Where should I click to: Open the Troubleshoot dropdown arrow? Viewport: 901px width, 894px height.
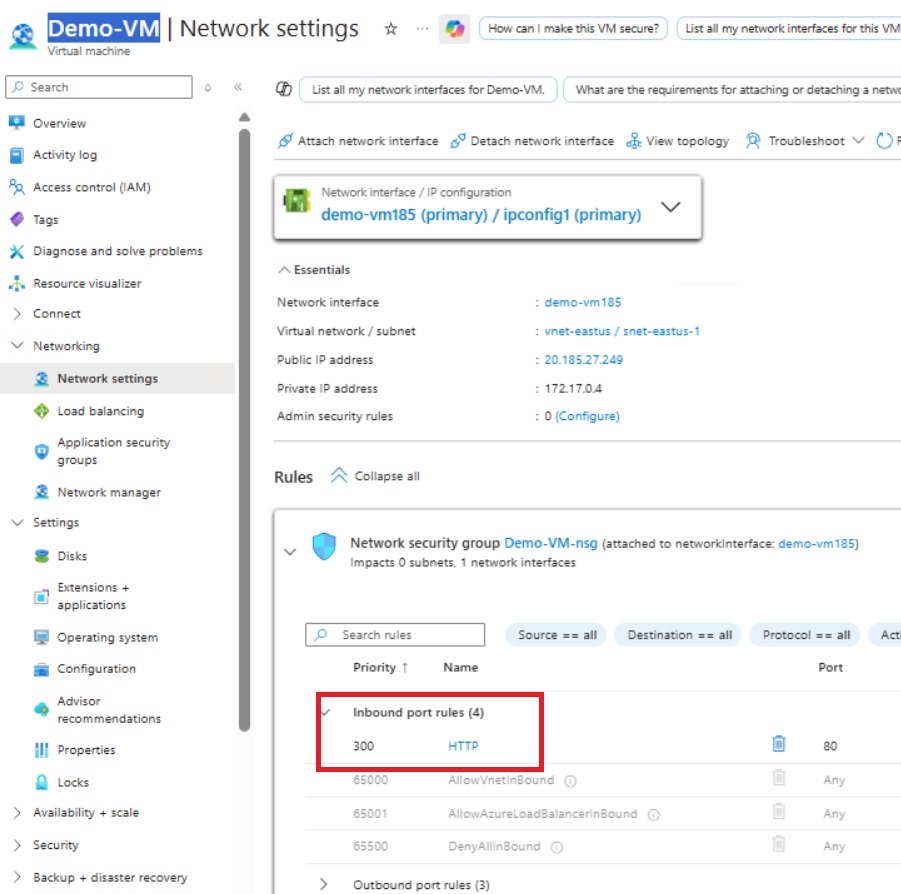click(858, 140)
